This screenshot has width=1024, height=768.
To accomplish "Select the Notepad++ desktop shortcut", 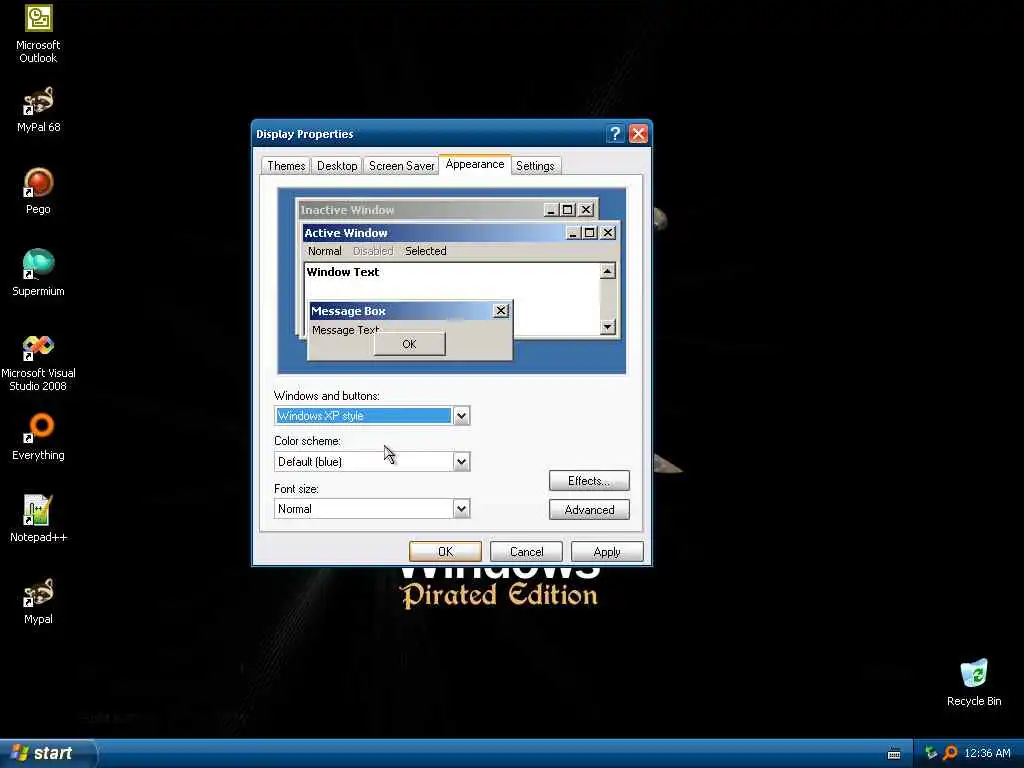I will pyautogui.click(x=38, y=519).
